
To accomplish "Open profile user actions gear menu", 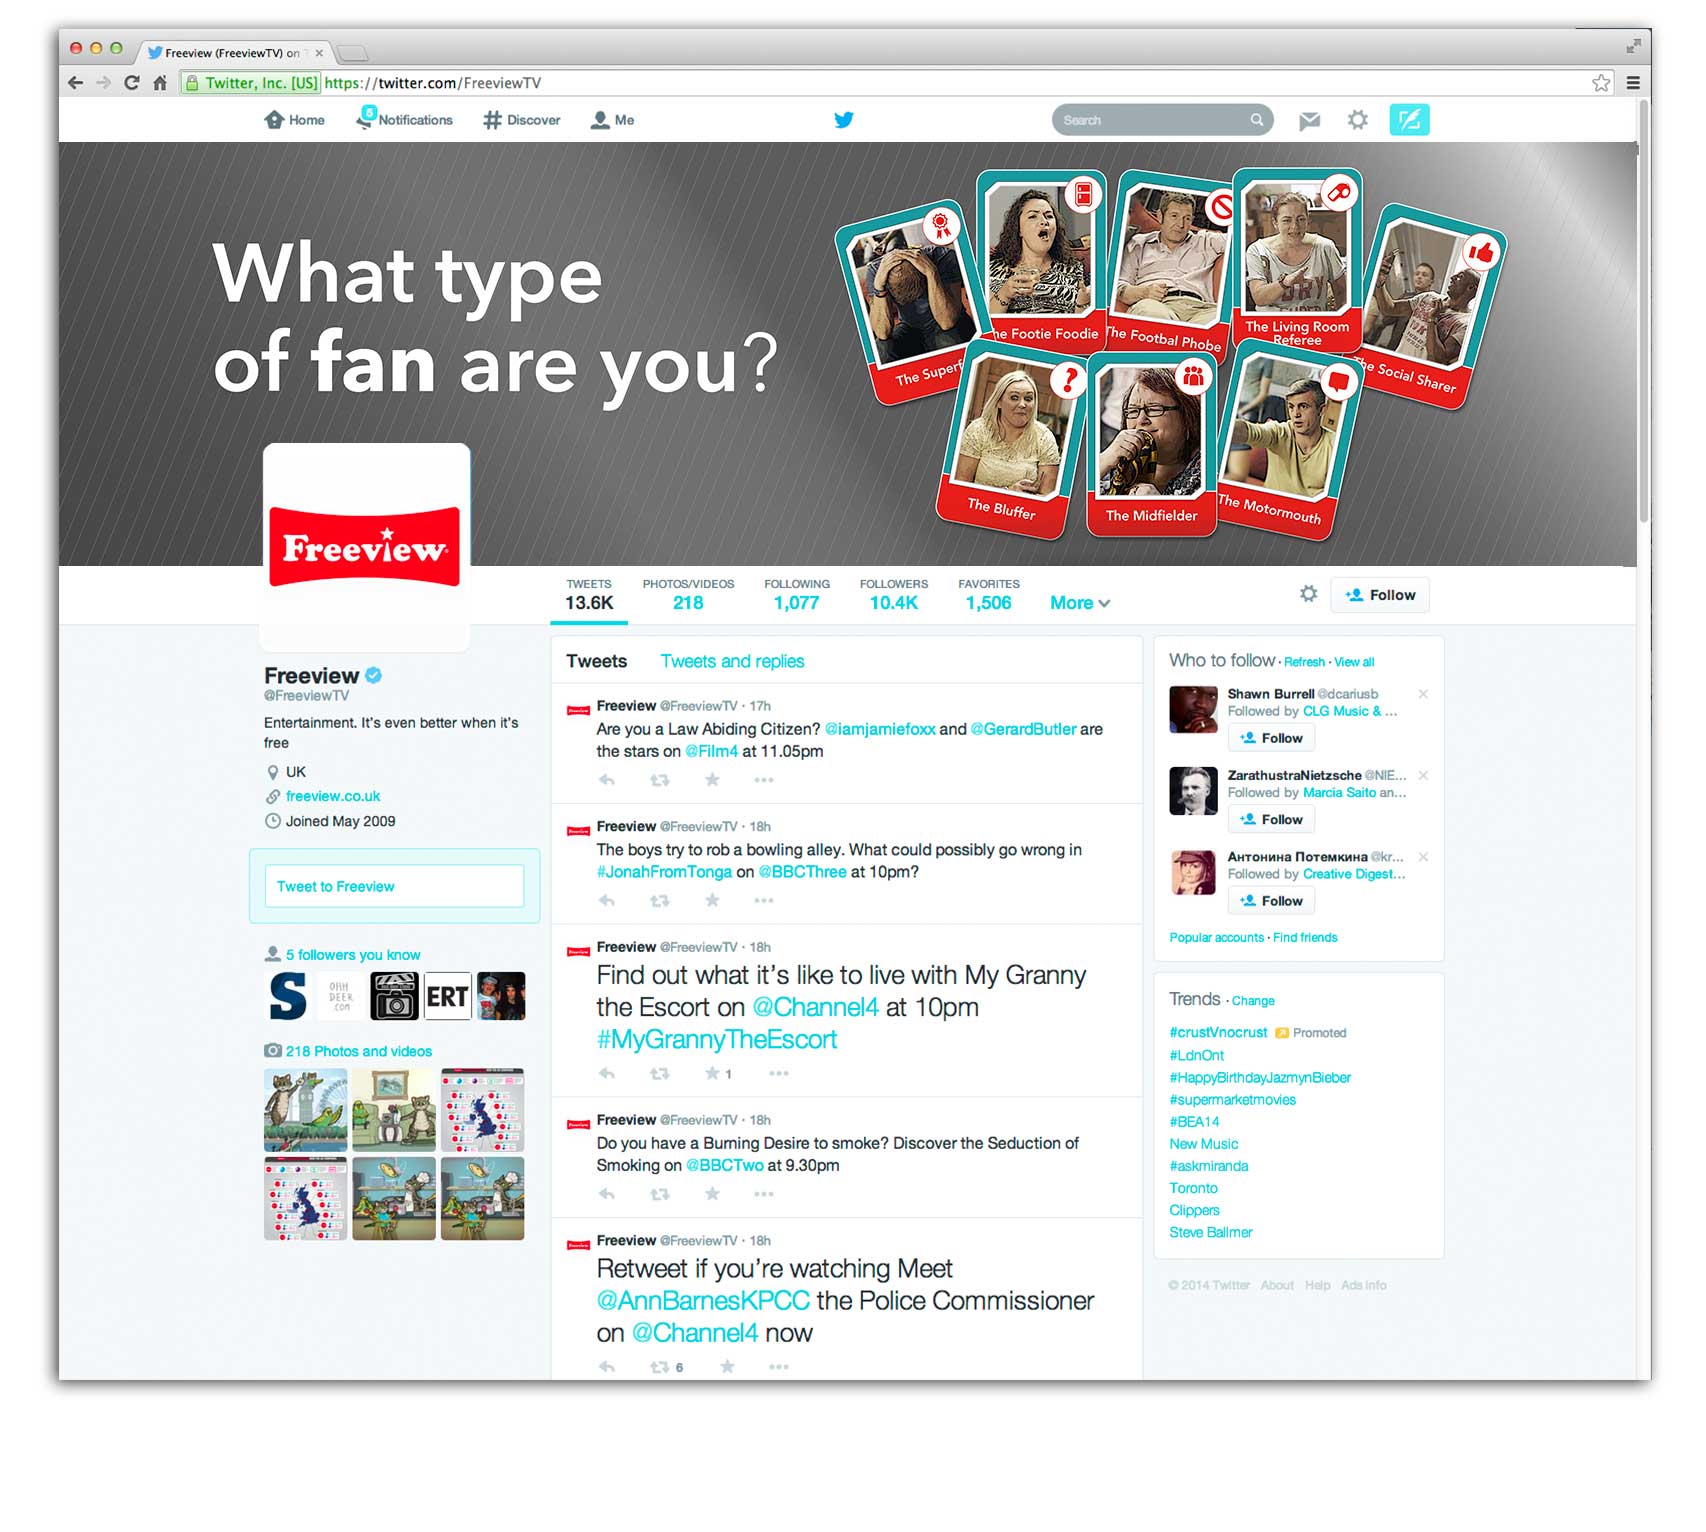I will [x=1308, y=594].
